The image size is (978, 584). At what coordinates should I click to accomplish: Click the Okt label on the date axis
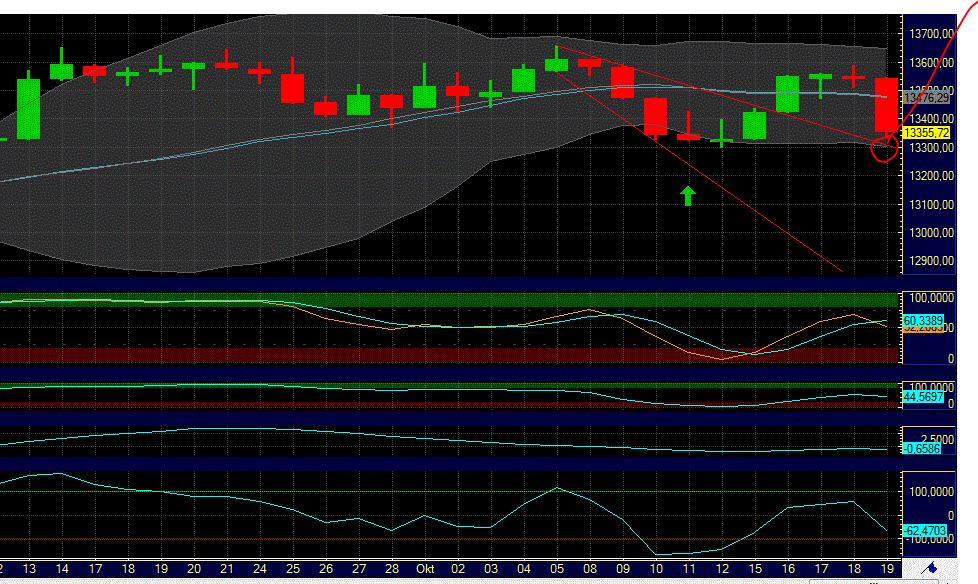[425, 568]
